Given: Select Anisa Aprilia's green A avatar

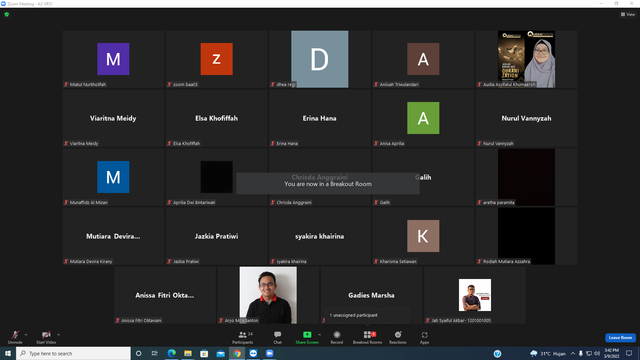Looking at the screenshot, I should tap(423, 118).
